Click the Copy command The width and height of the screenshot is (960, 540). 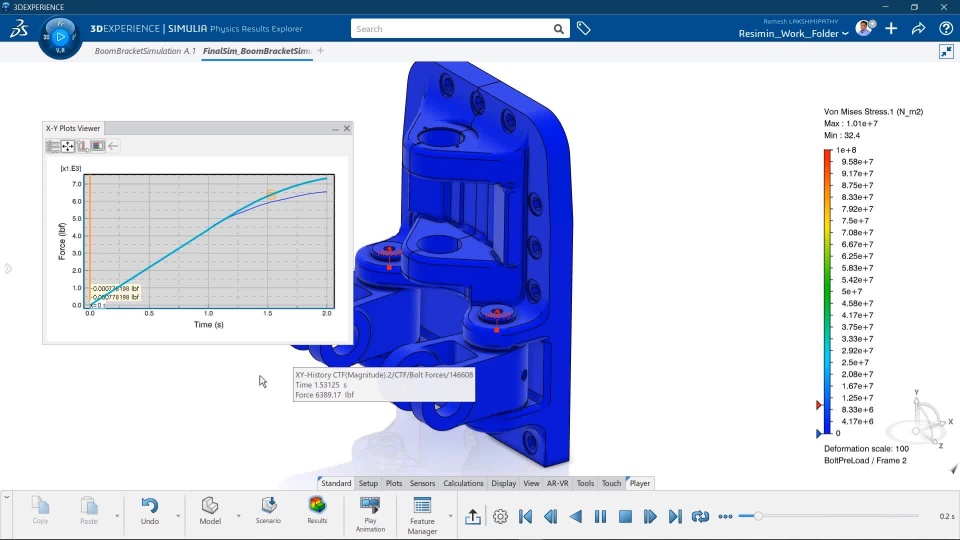click(x=40, y=511)
